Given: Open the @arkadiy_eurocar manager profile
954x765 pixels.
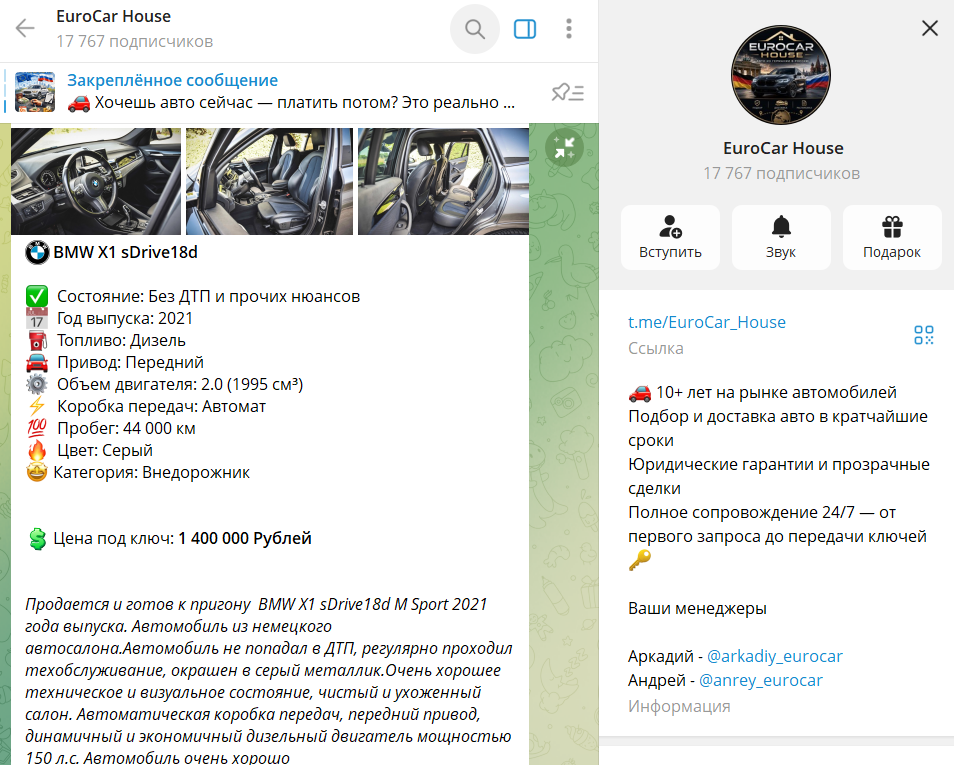Looking at the screenshot, I should 775,656.
